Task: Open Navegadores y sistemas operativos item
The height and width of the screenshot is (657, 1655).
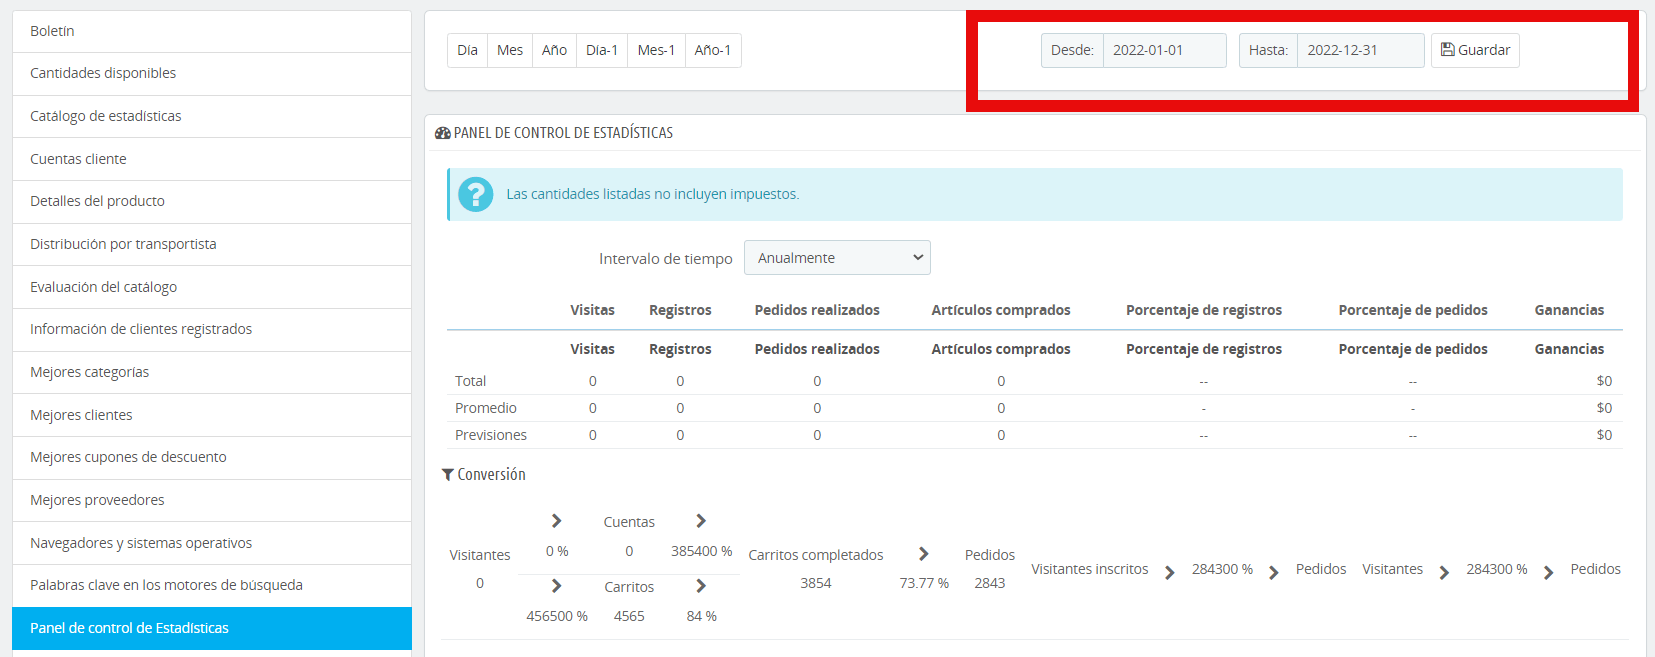Action: point(212,543)
